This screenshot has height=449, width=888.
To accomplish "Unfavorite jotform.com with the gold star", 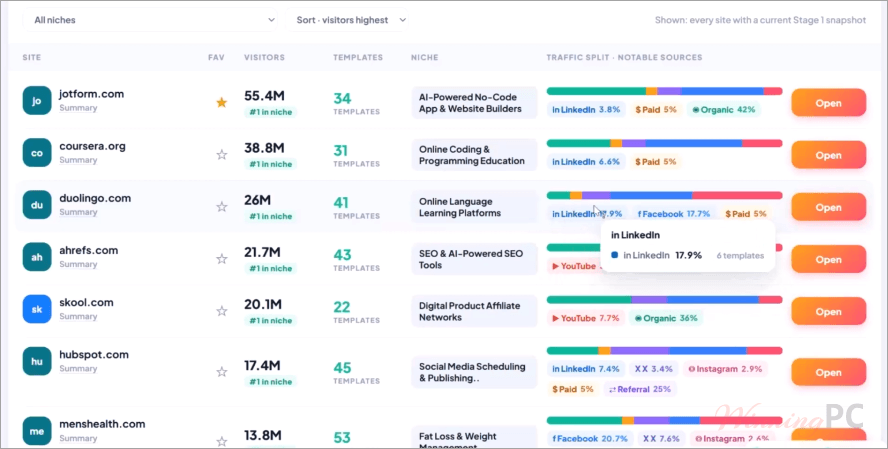I will pyautogui.click(x=222, y=102).
